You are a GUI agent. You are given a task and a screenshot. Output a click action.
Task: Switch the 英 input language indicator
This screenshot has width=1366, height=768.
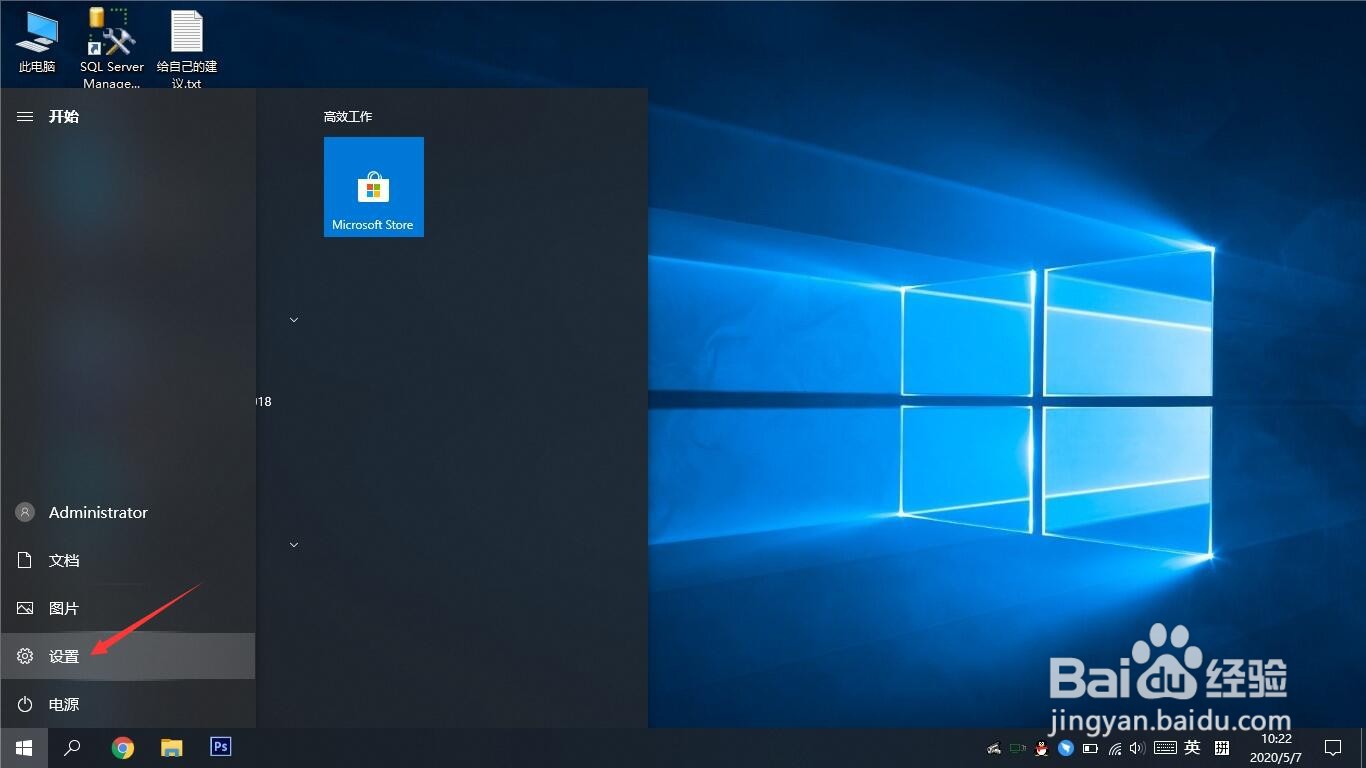coord(1192,748)
